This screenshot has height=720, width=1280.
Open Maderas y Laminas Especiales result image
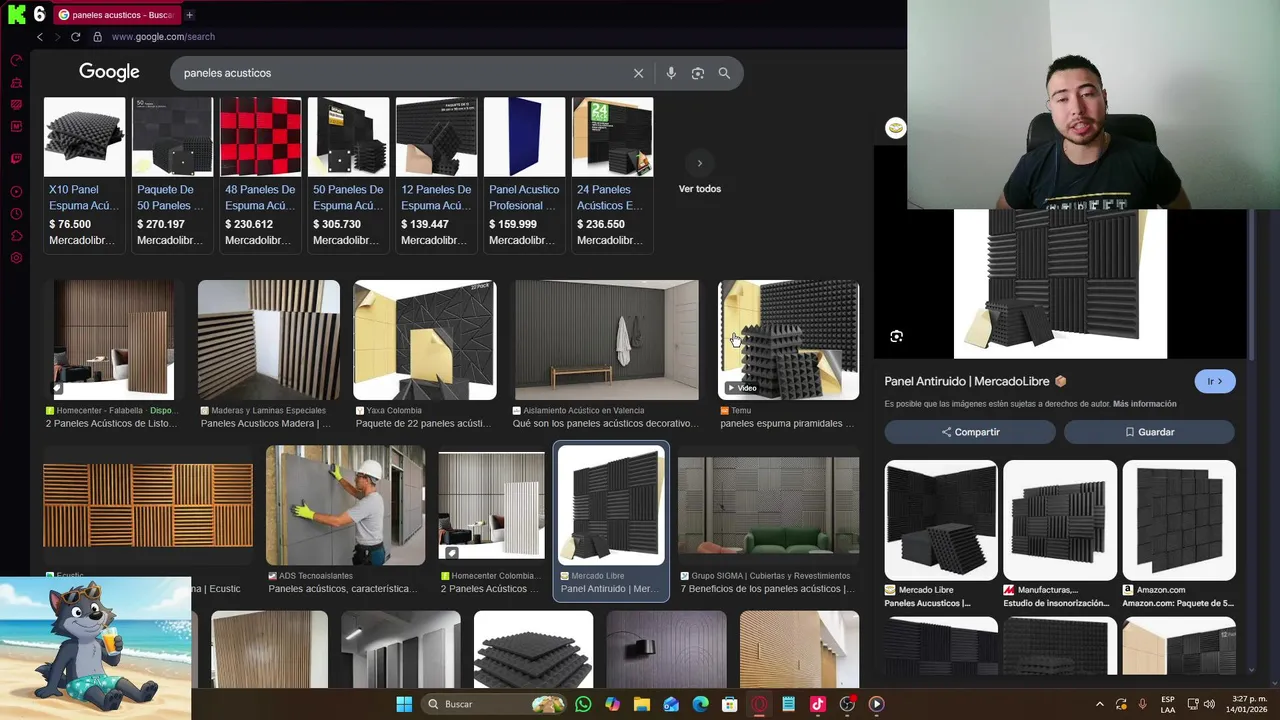268,340
